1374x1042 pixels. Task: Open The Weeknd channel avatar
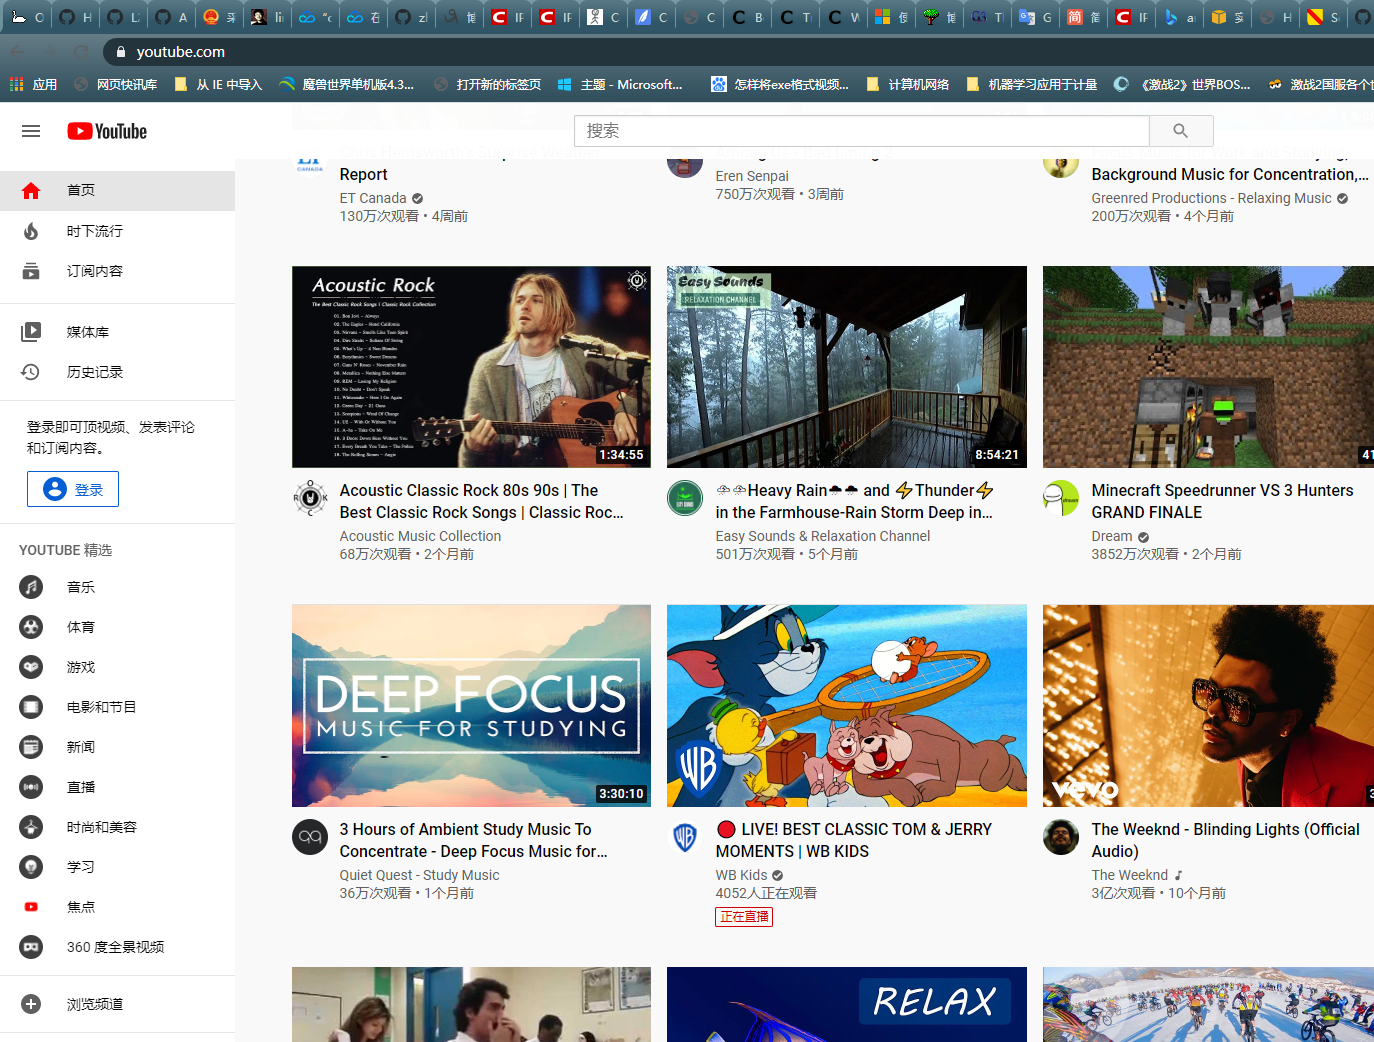(1061, 837)
